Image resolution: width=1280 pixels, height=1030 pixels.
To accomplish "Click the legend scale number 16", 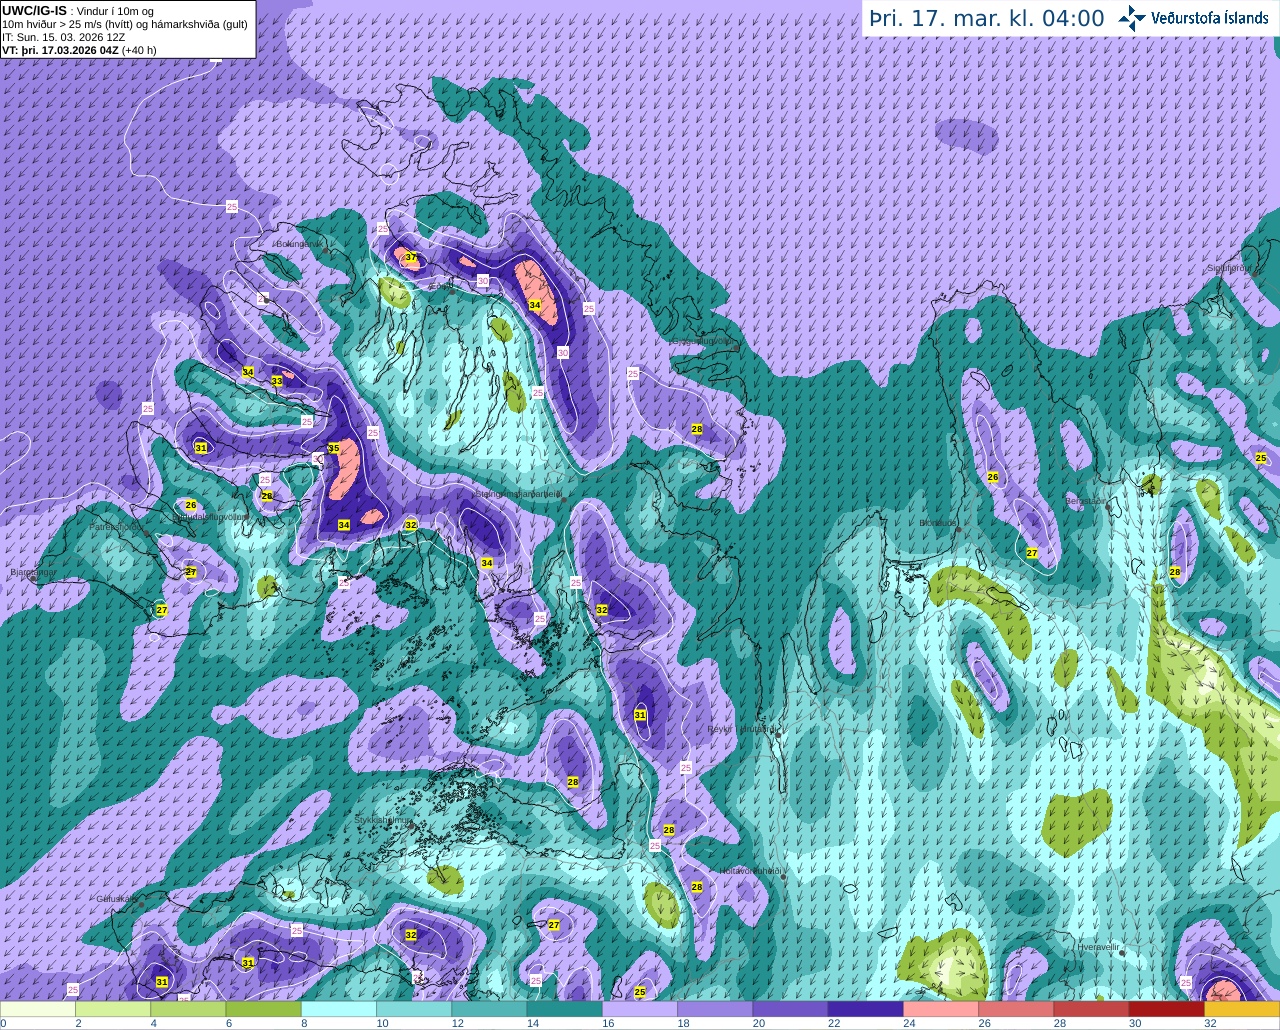I will [x=608, y=1023].
